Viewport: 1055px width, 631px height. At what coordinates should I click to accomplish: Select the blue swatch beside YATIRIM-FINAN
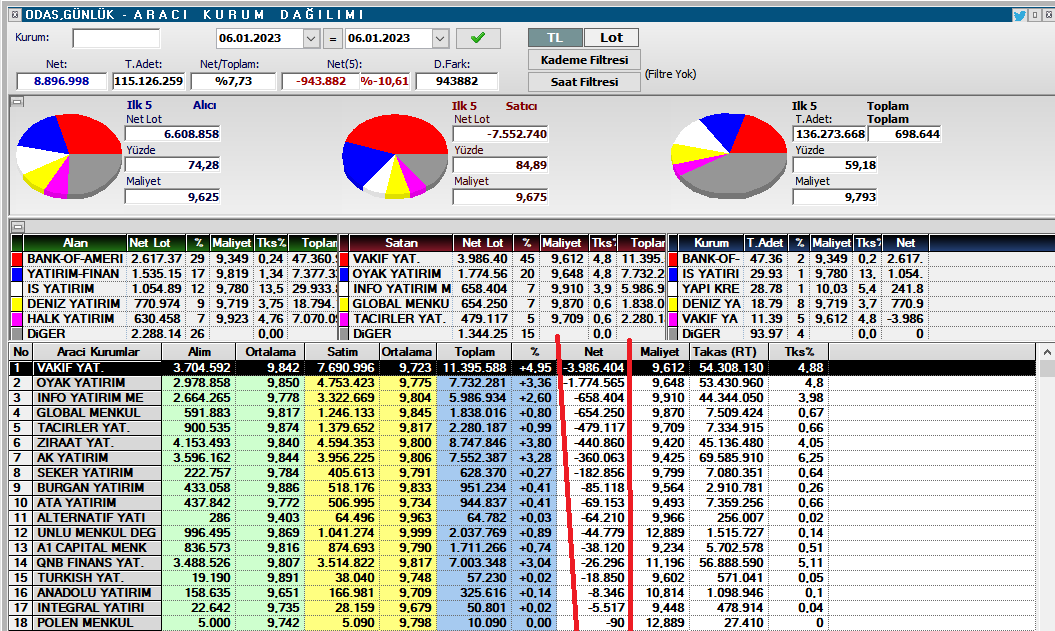(x=17, y=274)
